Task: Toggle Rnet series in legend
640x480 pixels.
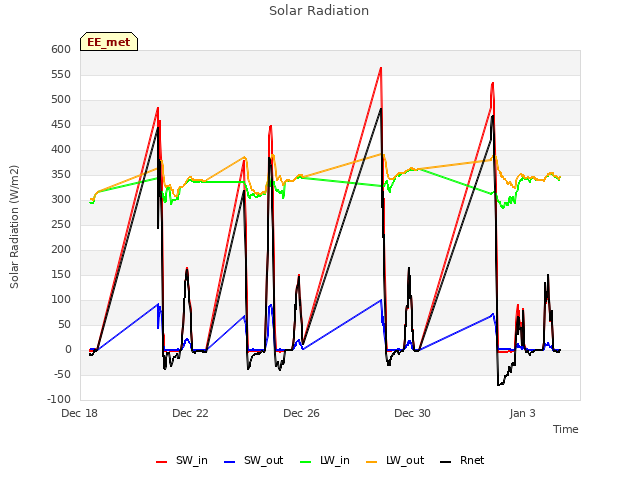Action: [x=462, y=460]
